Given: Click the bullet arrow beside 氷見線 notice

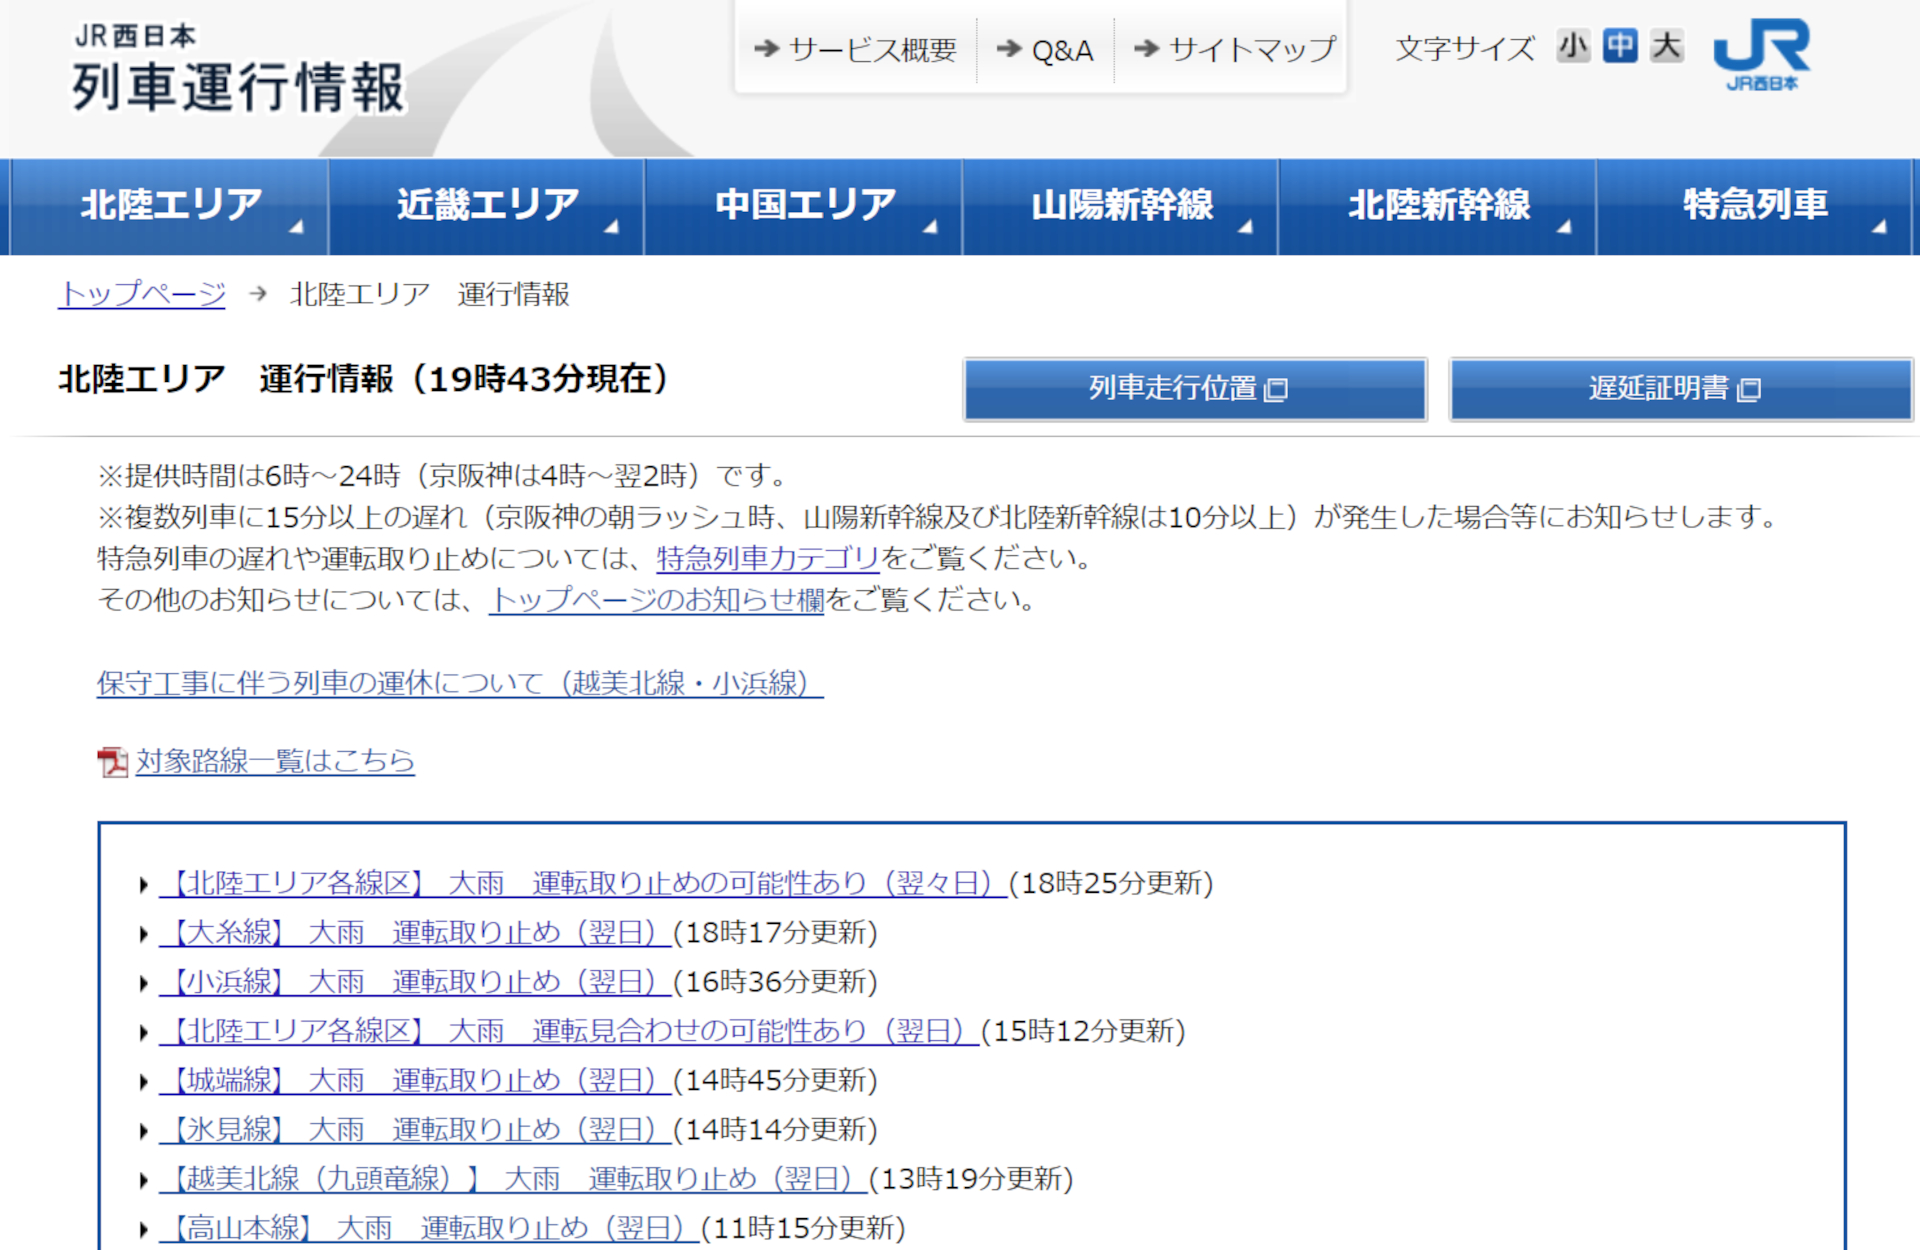Looking at the screenshot, I should tap(144, 1132).
